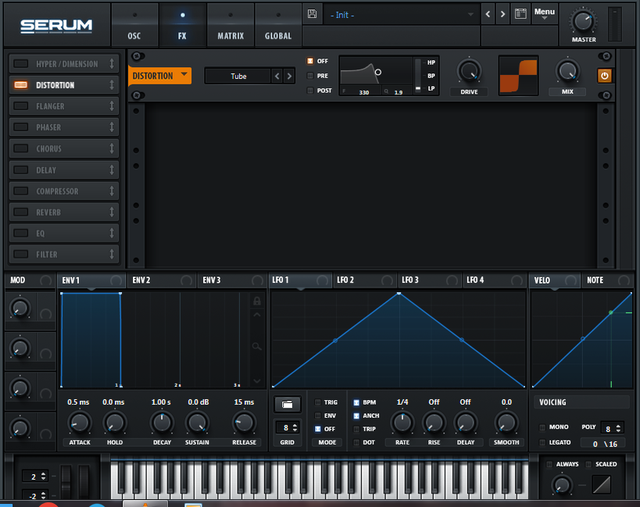
Task: Enable LFO TRIG mode checkbox
Action: click(x=319, y=402)
